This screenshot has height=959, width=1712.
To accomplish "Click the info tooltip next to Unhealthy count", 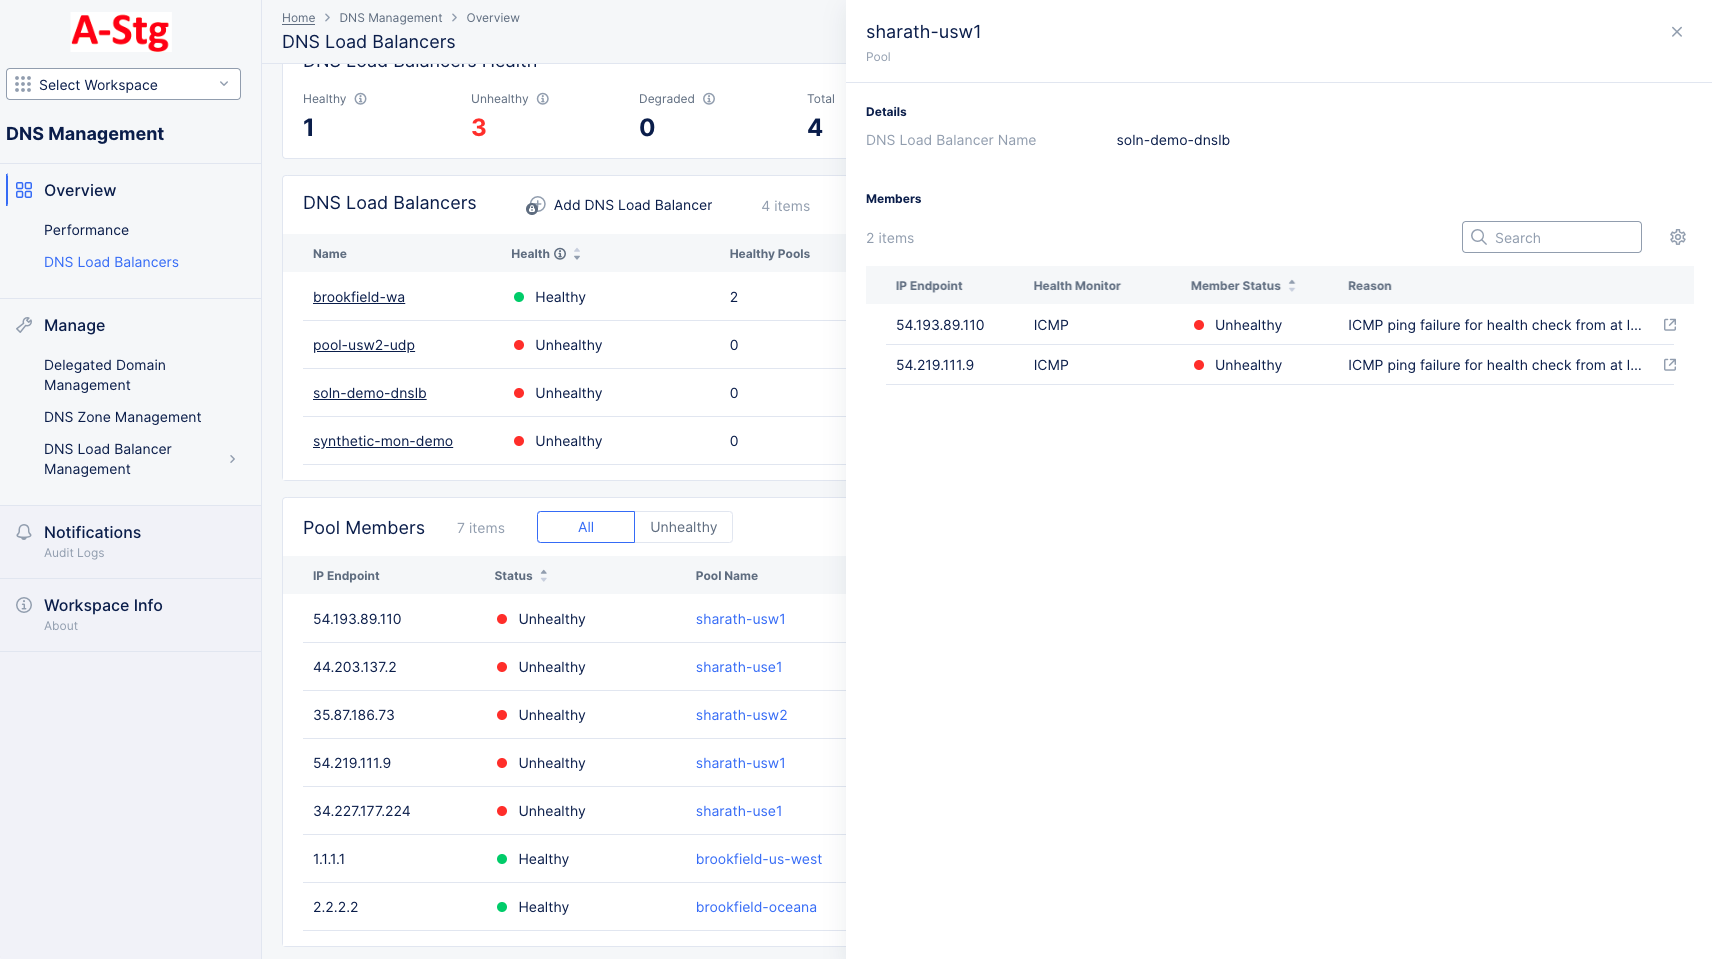I will click(x=544, y=98).
